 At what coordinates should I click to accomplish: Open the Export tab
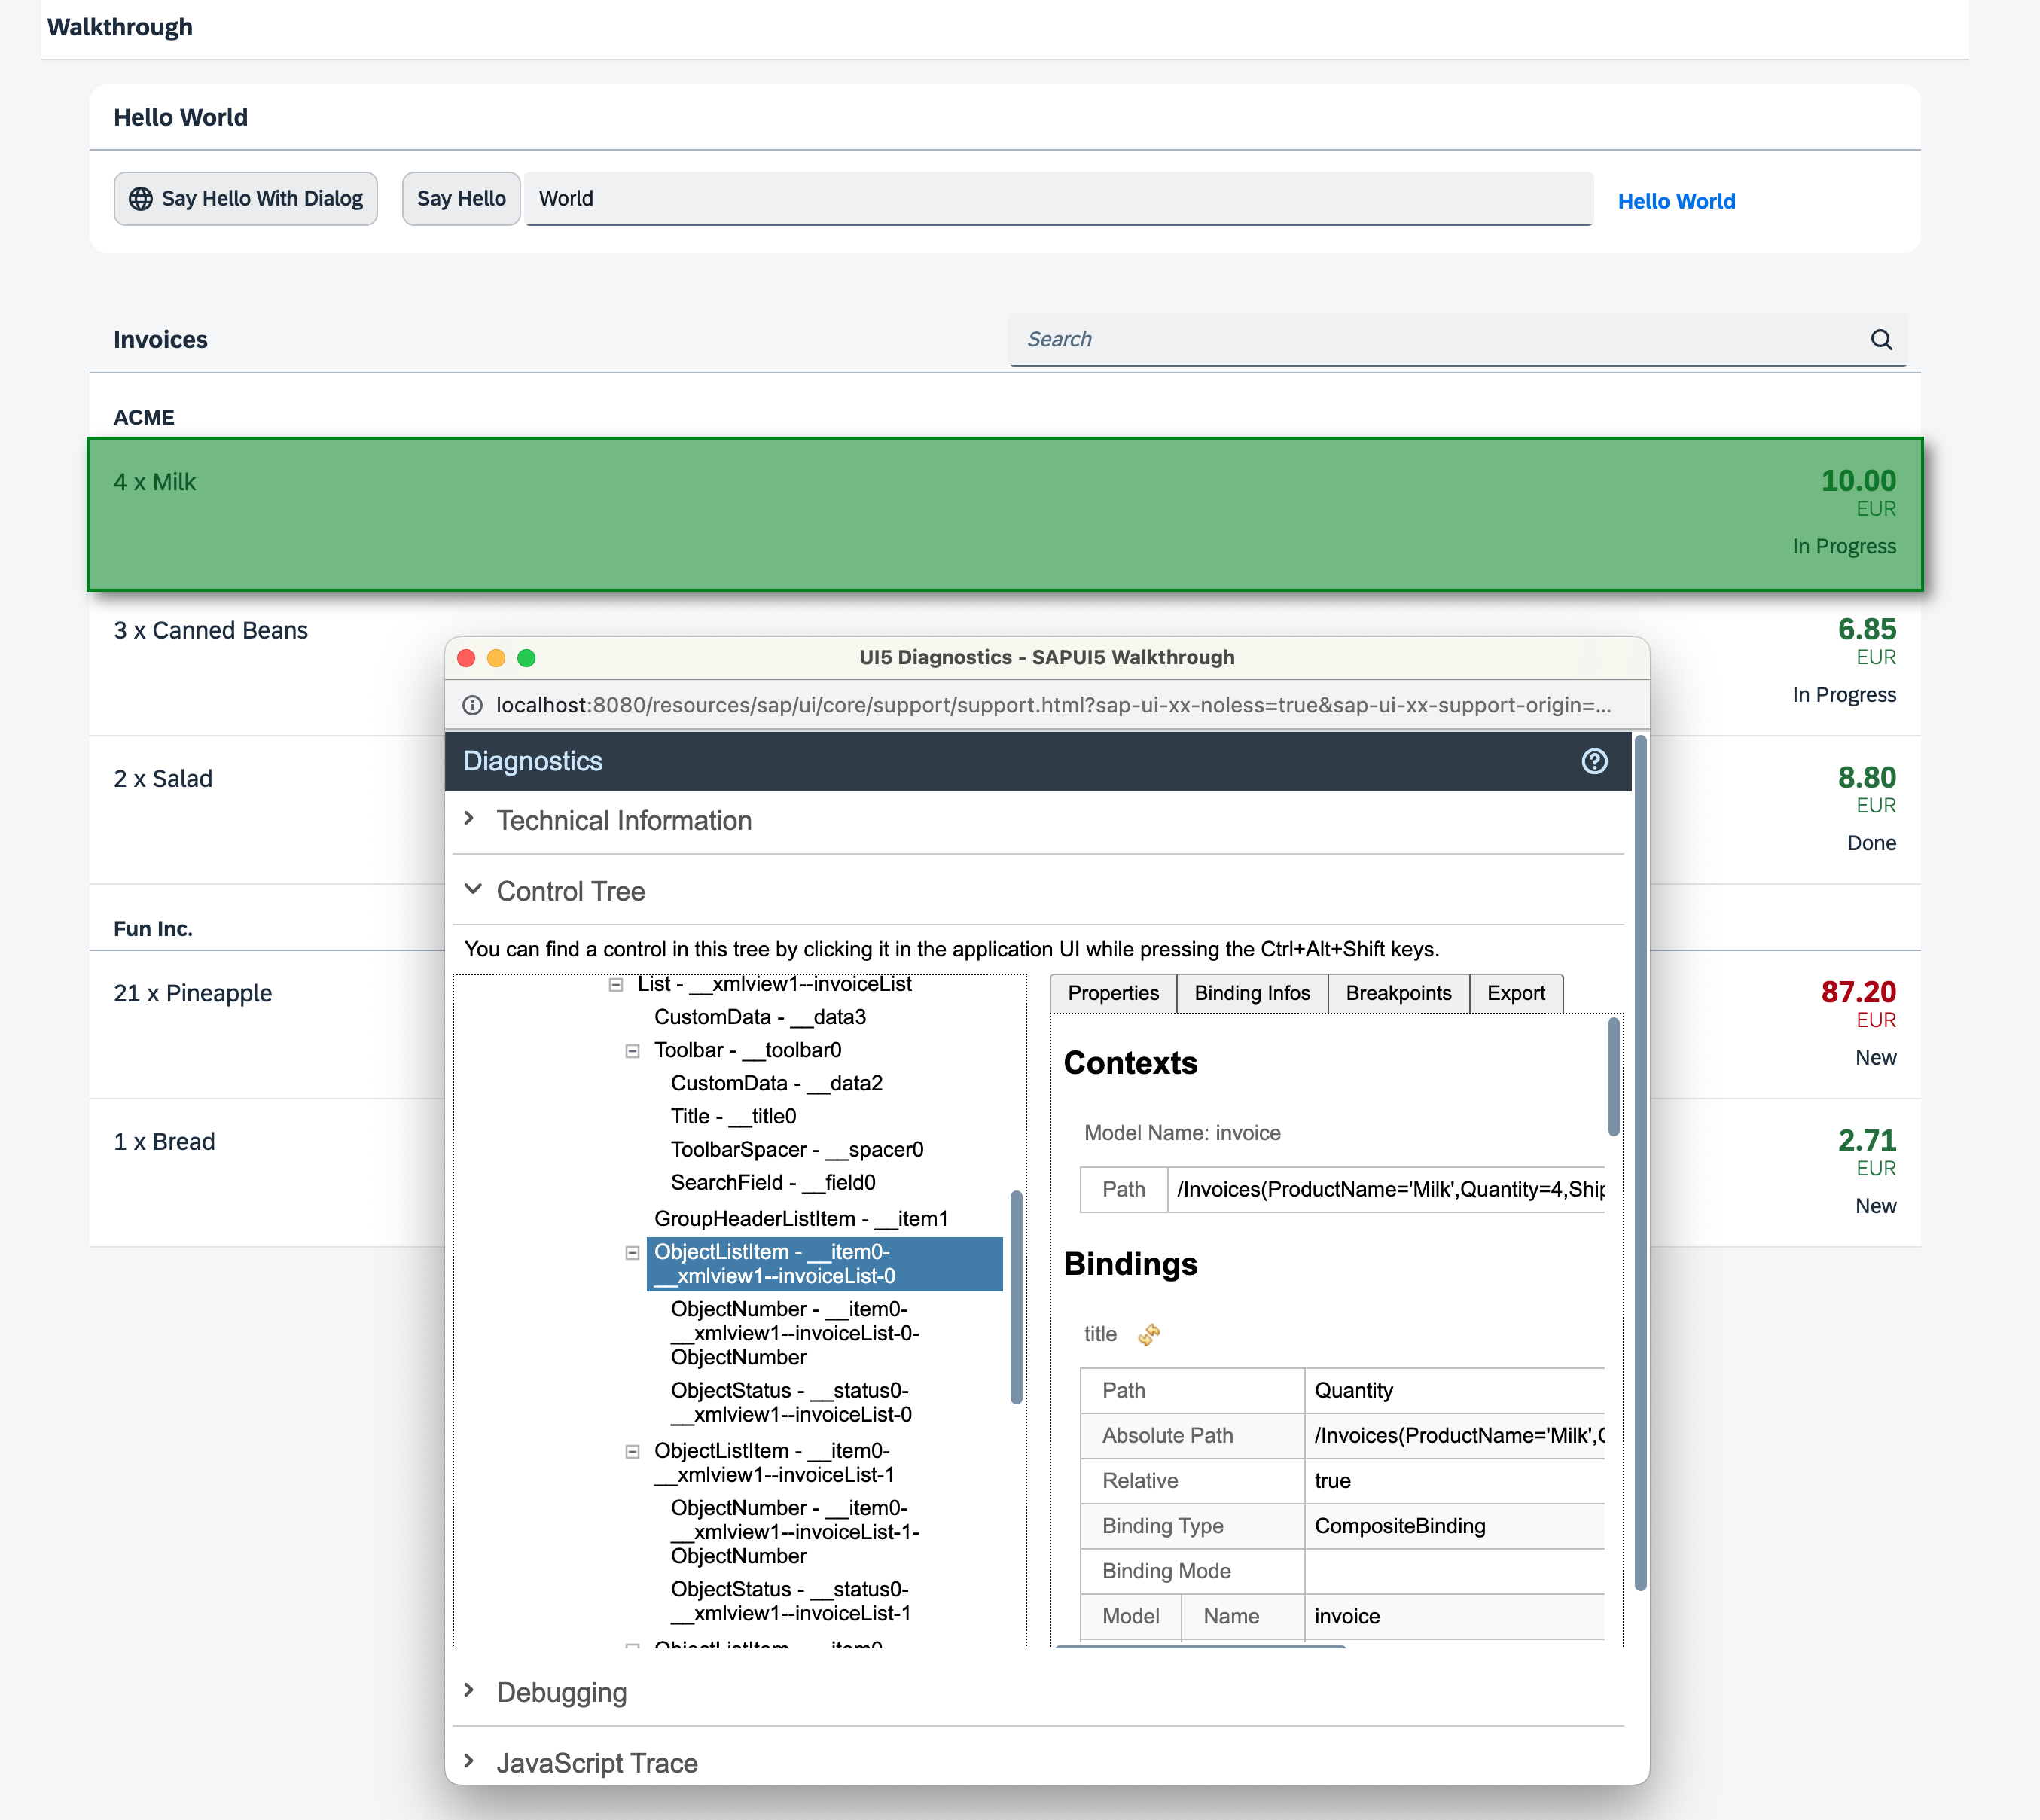pos(1515,993)
